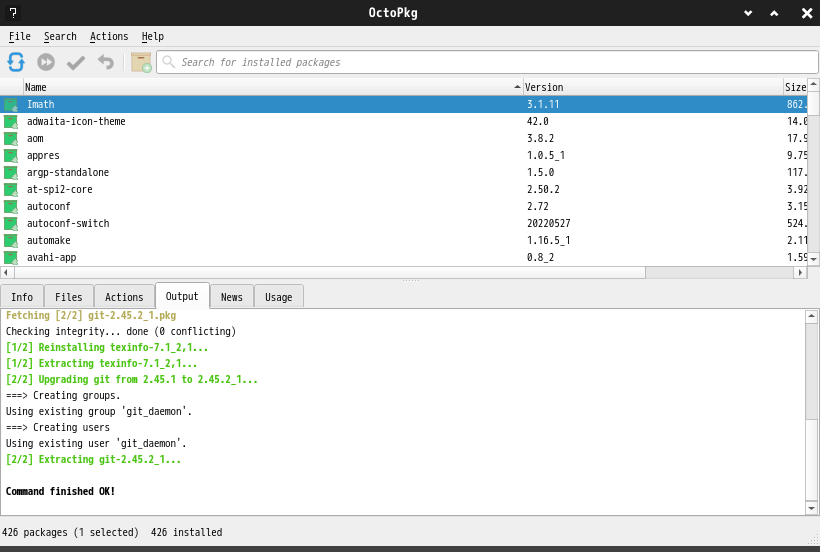This screenshot has height=552, width=820.
Task: Click the status icon for avahi-app
Action: [x=11, y=258]
